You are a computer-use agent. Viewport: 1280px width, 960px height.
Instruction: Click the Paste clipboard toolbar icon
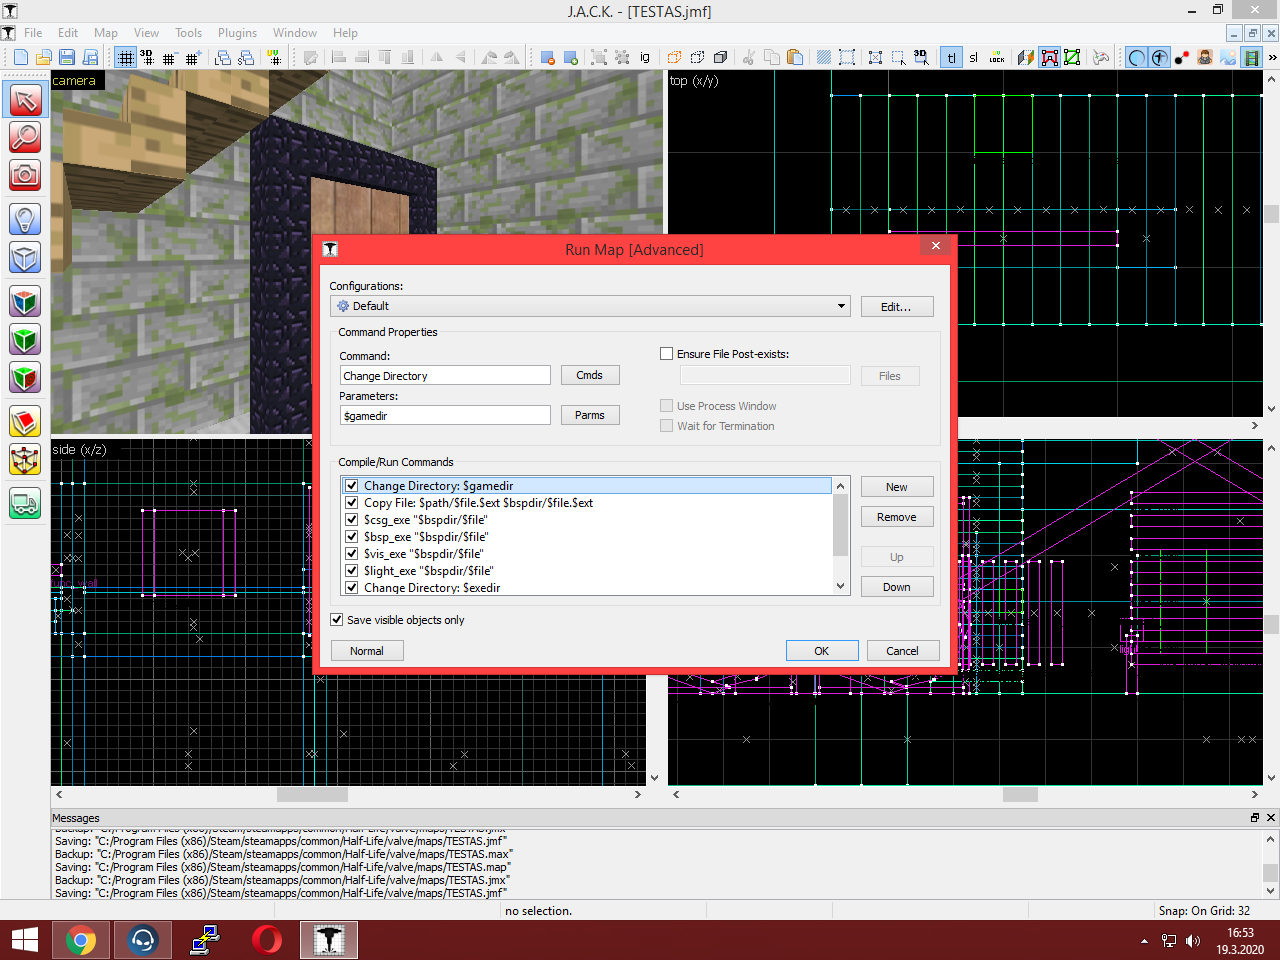[x=795, y=57]
